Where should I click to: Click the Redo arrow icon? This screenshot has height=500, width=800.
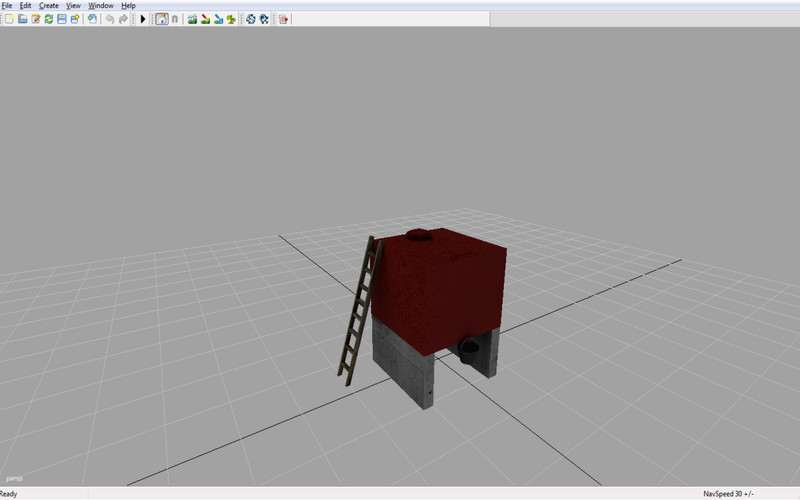click(123, 19)
